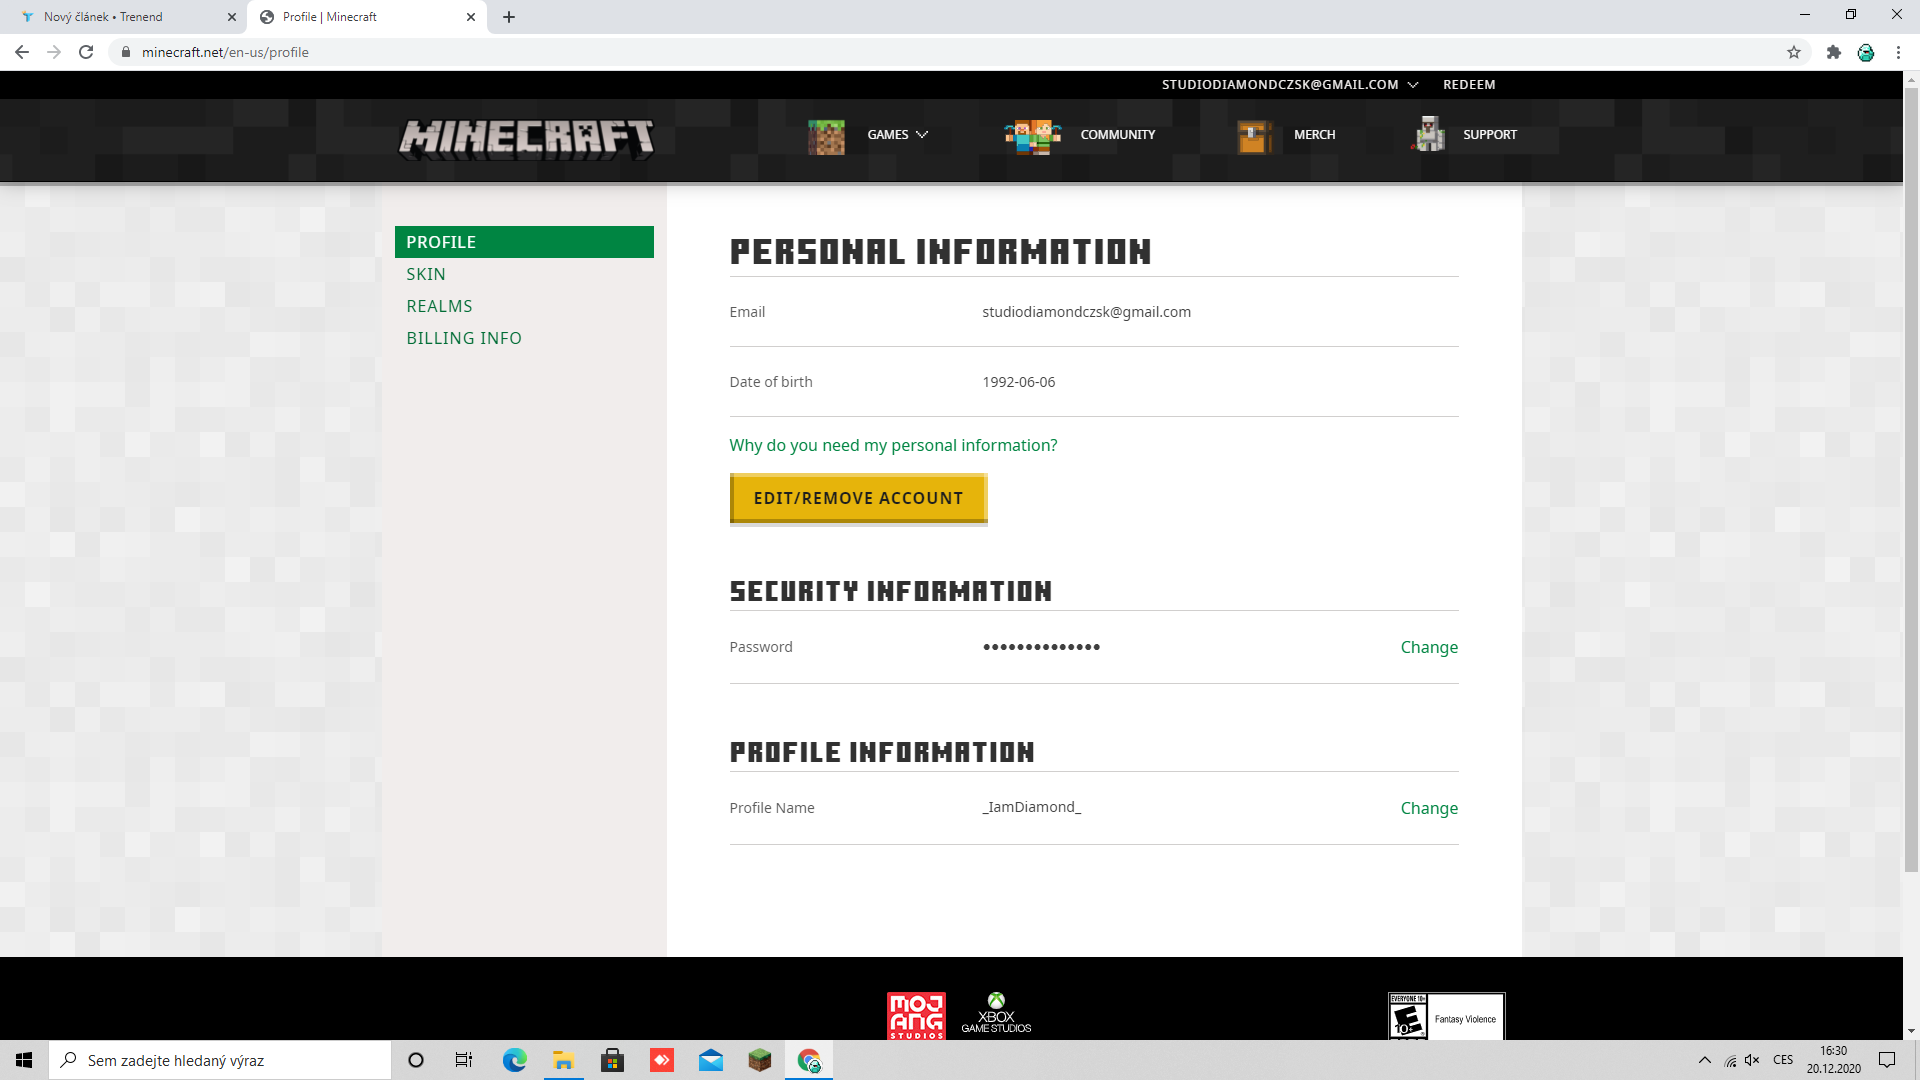Click the Merch chest icon
The width and height of the screenshot is (1920, 1080).
point(1254,135)
